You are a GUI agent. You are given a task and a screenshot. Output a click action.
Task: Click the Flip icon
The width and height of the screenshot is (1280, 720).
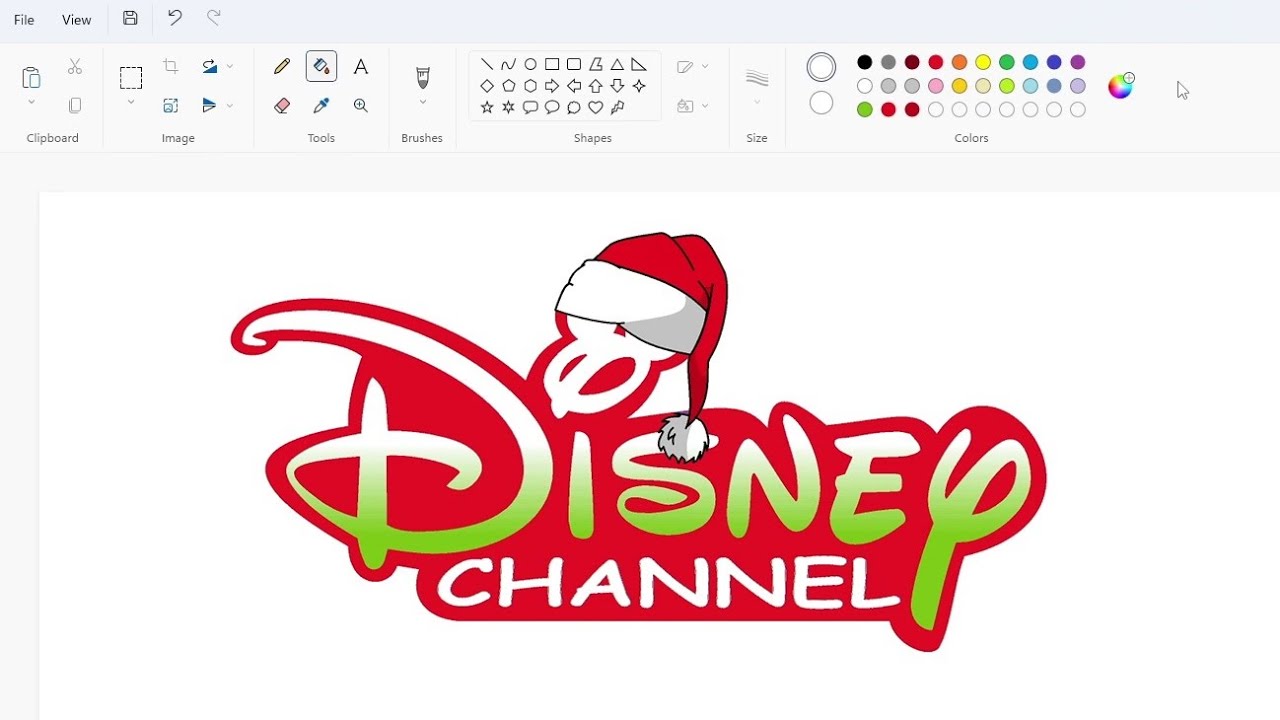210,105
